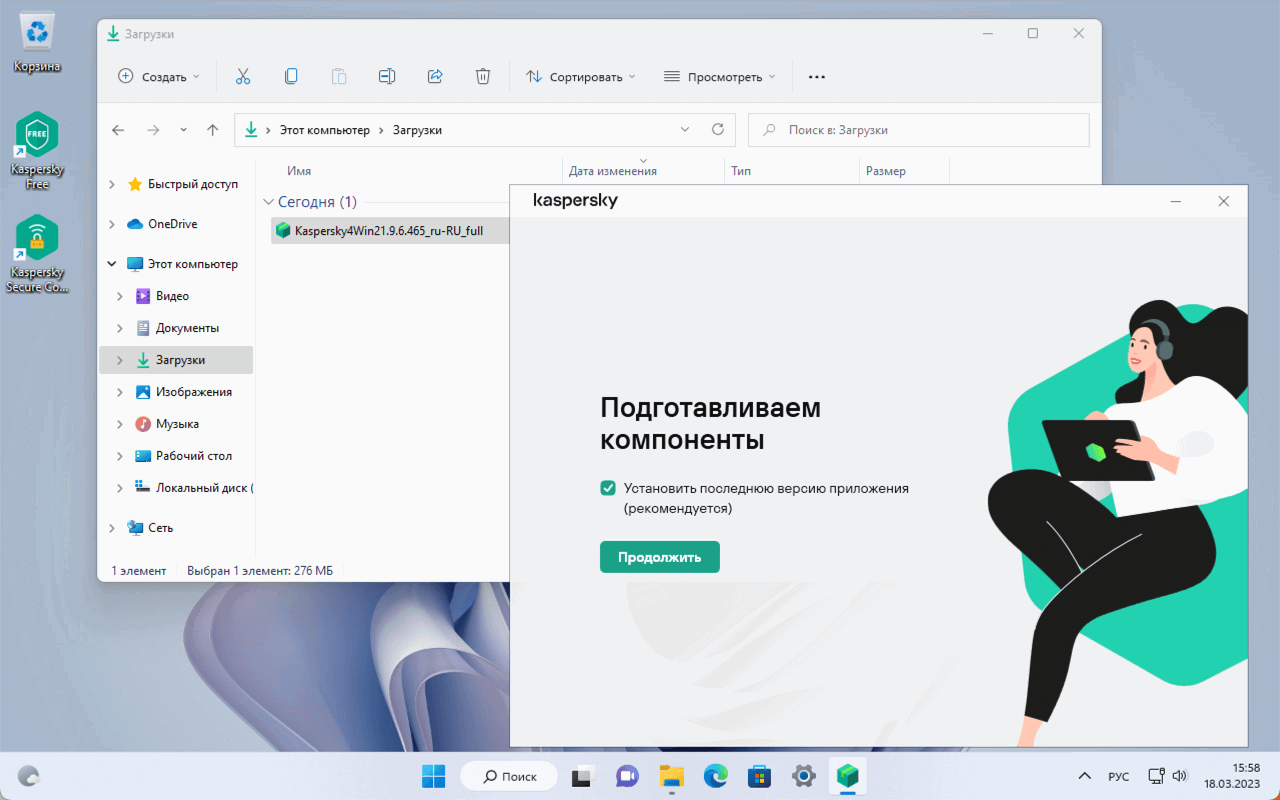
Task: Expand the Видео folder node
Action: pyautogui.click(x=120, y=296)
